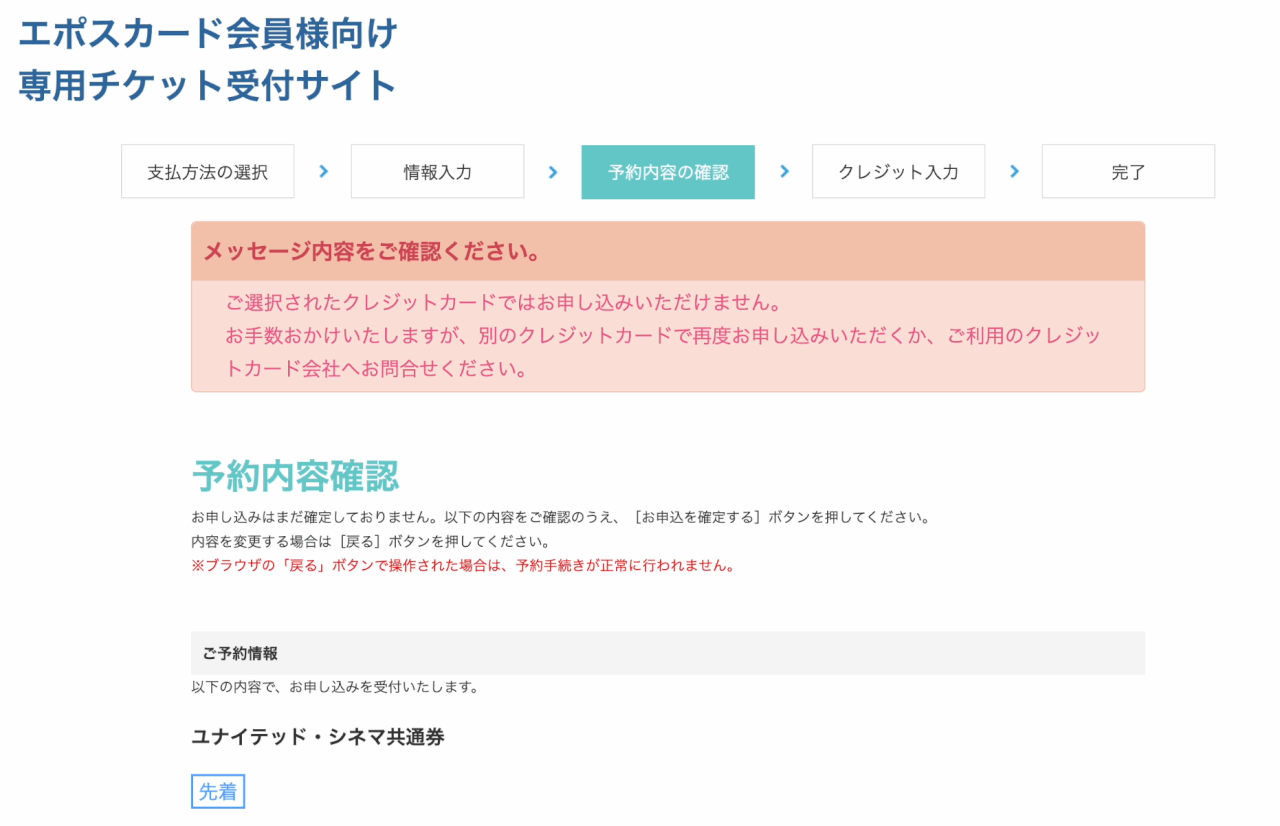This screenshot has width=1280, height=826.
Task: Click the arrow icon after クレジット入力
Action: pyautogui.click(x=1014, y=172)
